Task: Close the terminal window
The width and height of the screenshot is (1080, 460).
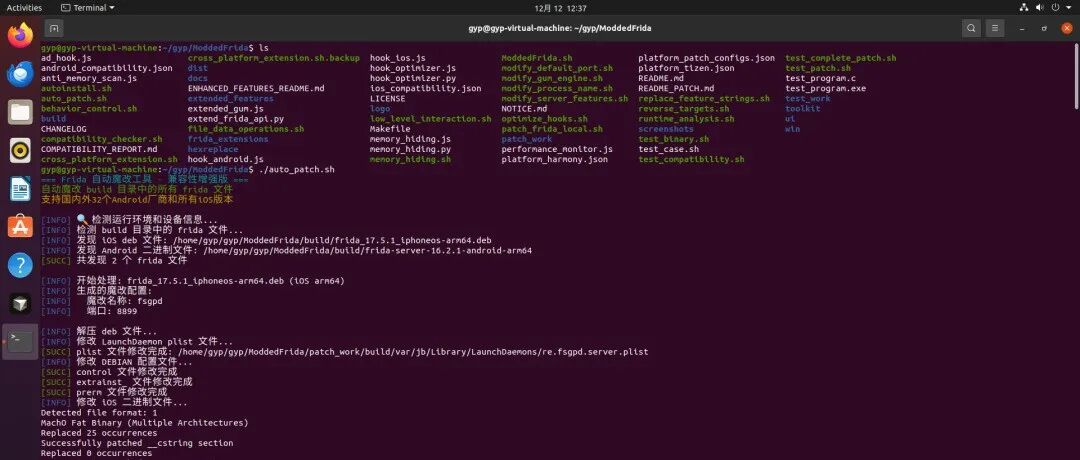Action: (1066, 28)
